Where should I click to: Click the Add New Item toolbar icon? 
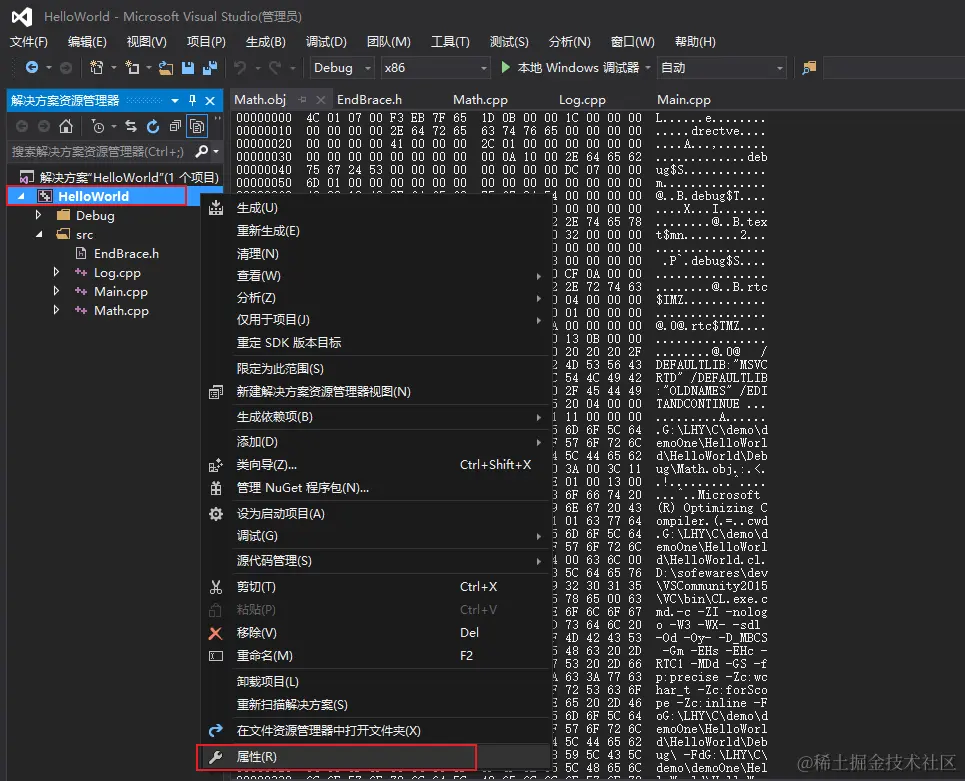pos(132,68)
